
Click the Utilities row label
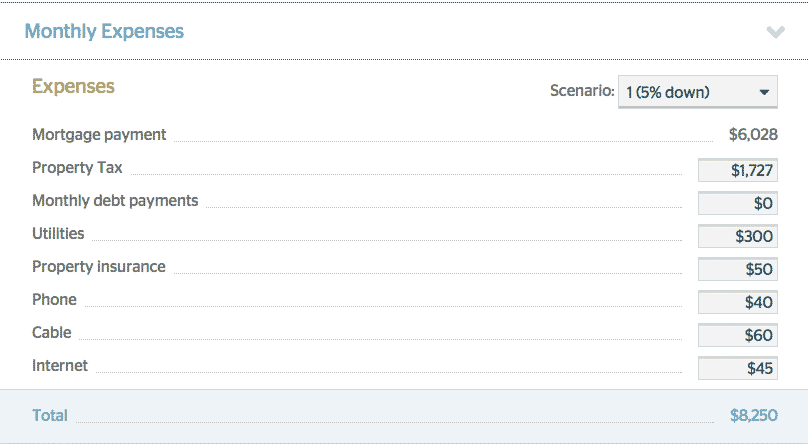pos(58,233)
